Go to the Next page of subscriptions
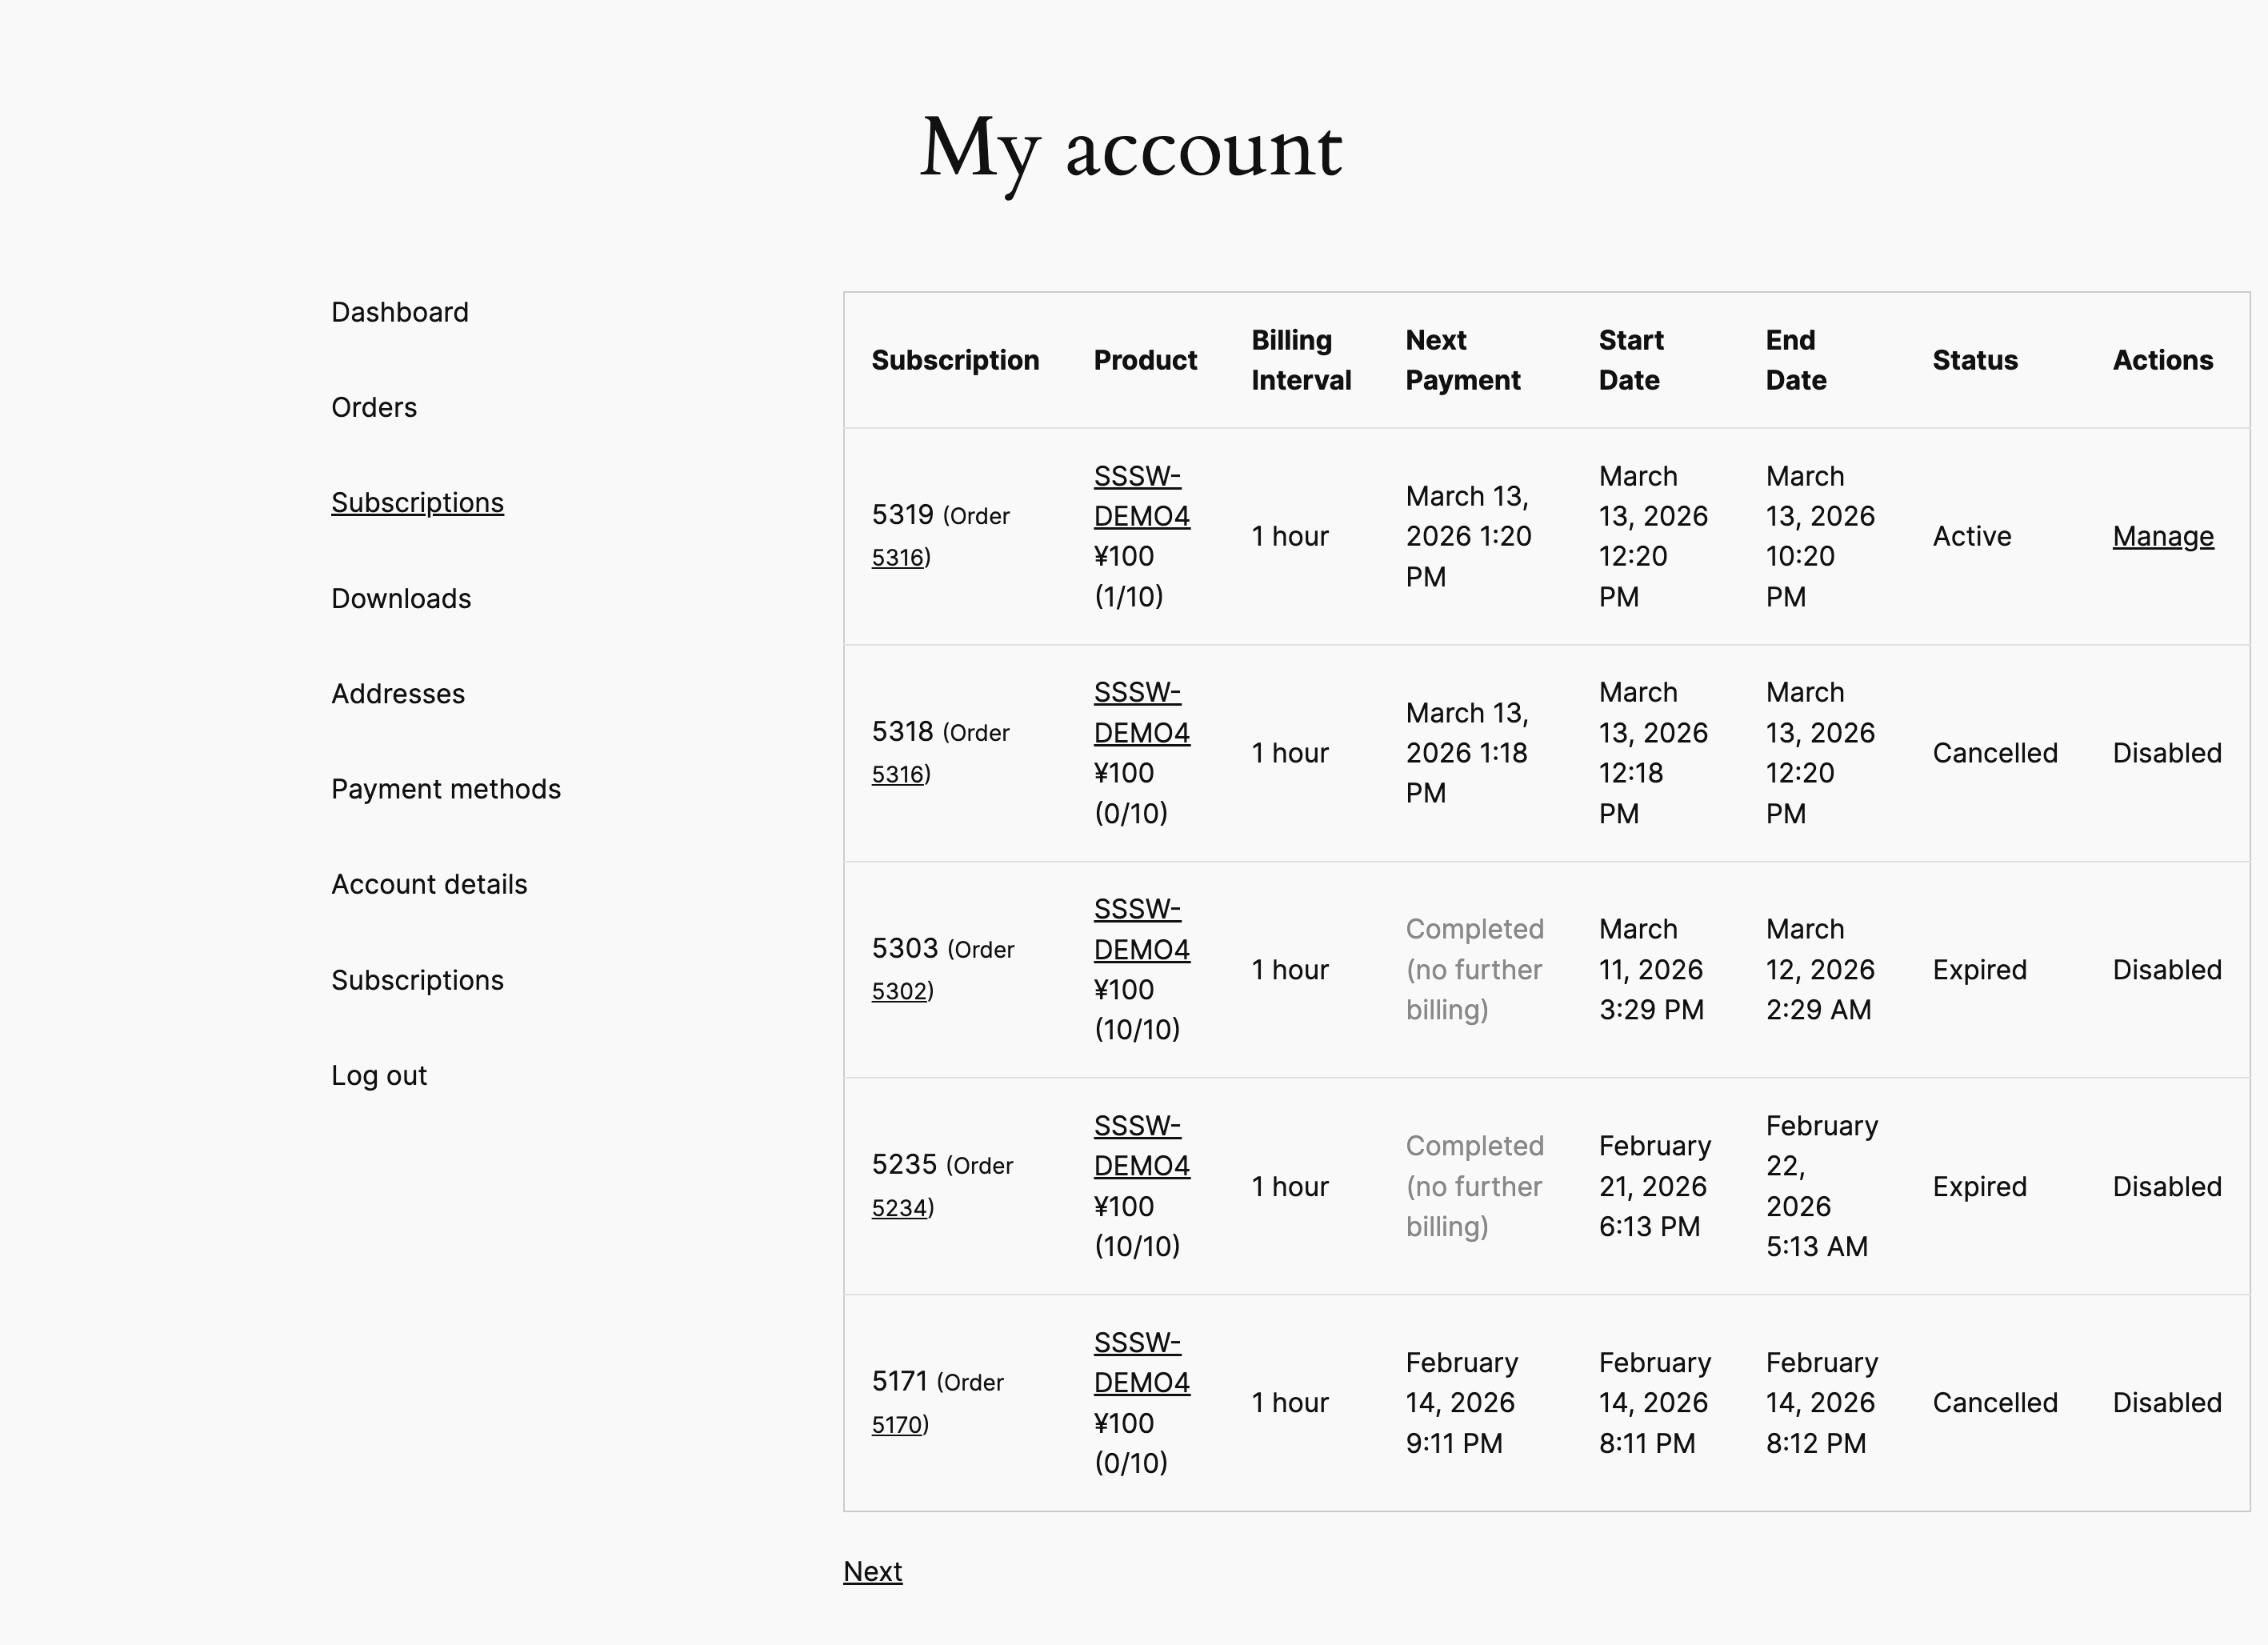Image resolution: width=2268 pixels, height=1645 pixels. 872,1571
